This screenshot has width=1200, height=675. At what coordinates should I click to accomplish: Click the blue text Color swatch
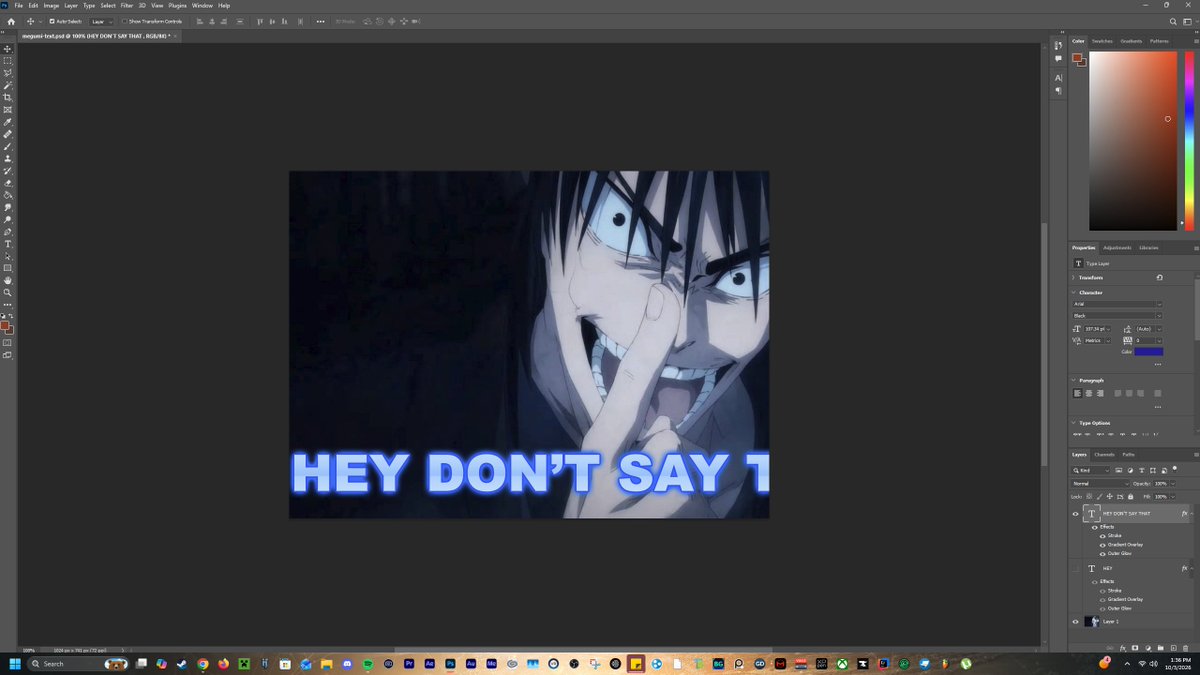pos(1148,352)
